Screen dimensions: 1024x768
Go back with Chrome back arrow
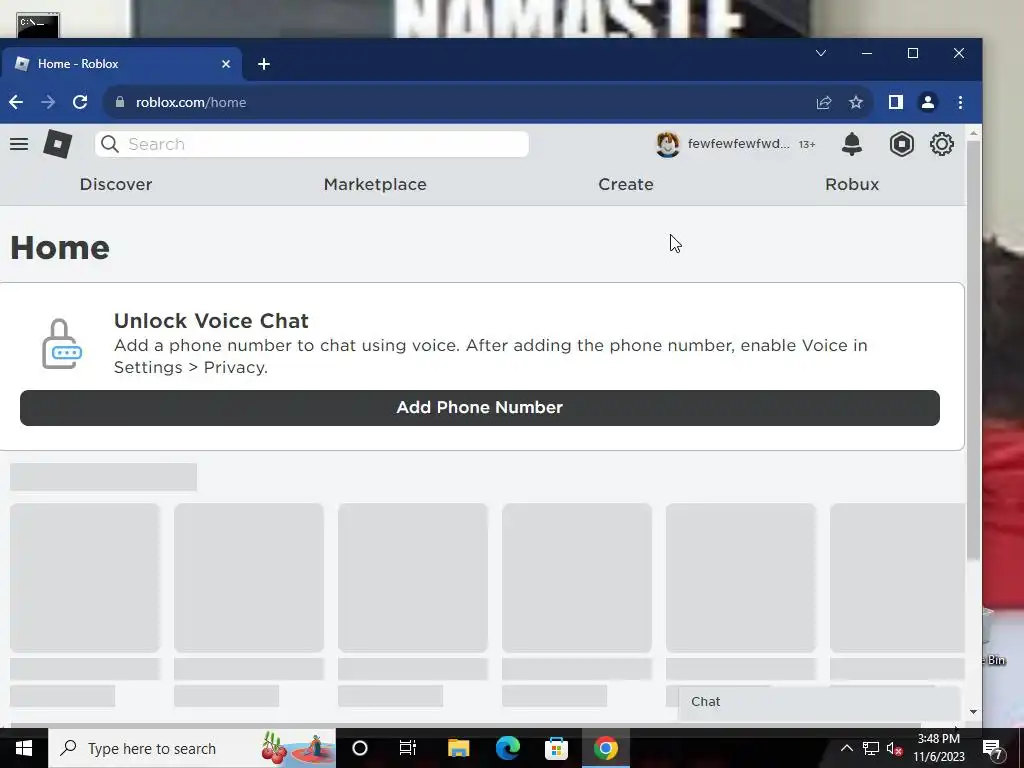(x=16, y=102)
